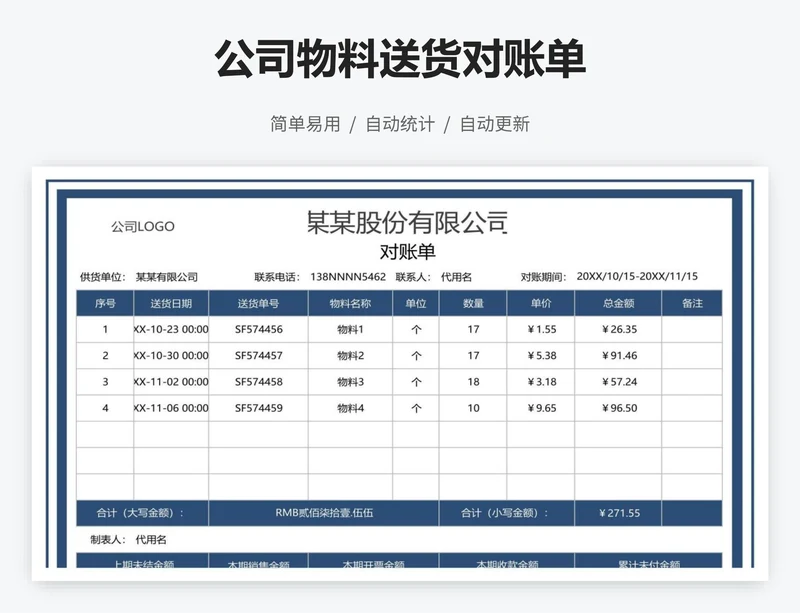Select the 物料3 cell
This screenshot has height=613, width=800.
click(351, 382)
